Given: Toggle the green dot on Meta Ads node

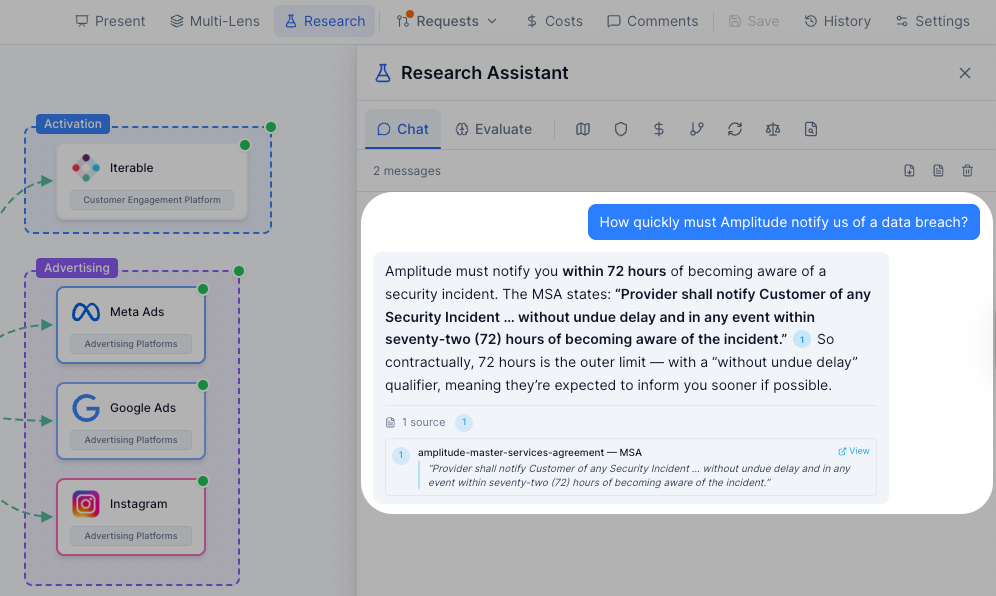Looking at the screenshot, I should pos(204,291).
